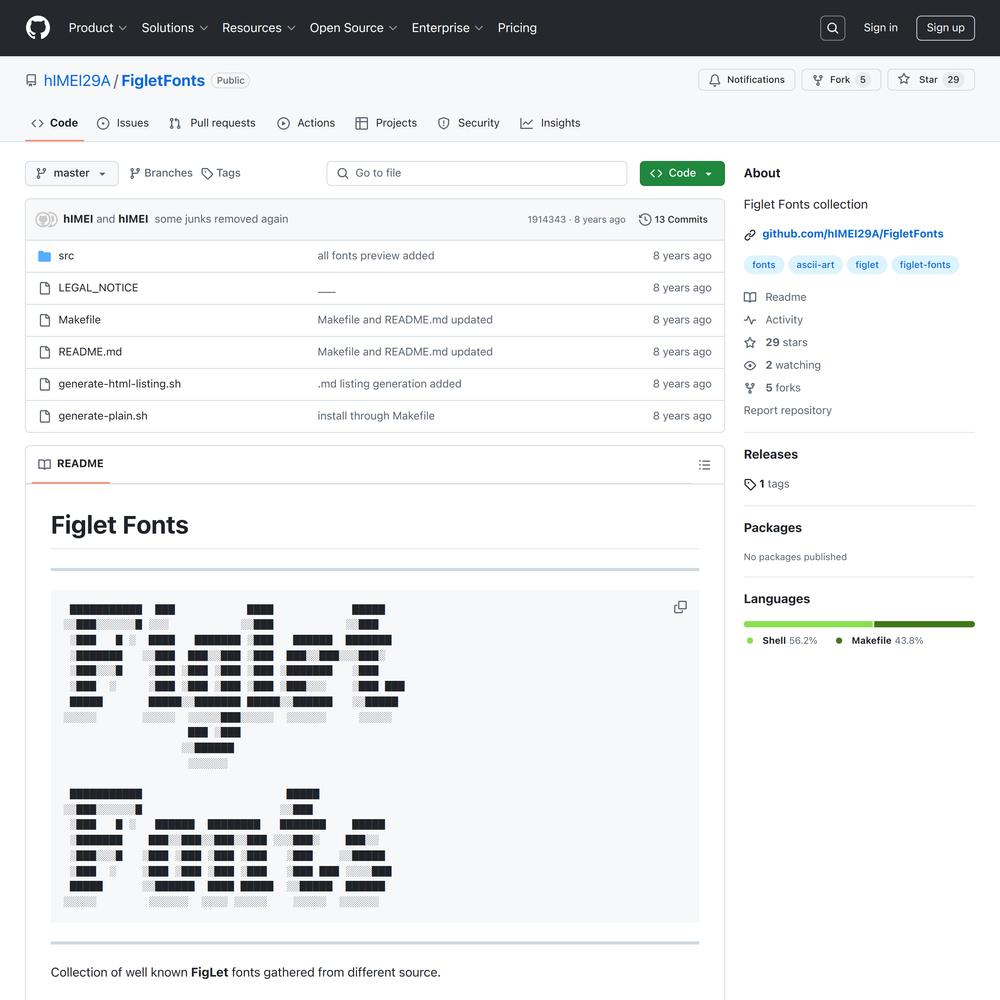Open the 'all fonts preview added' commit message
The height and width of the screenshot is (1000, 1000).
[x=376, y=256]
